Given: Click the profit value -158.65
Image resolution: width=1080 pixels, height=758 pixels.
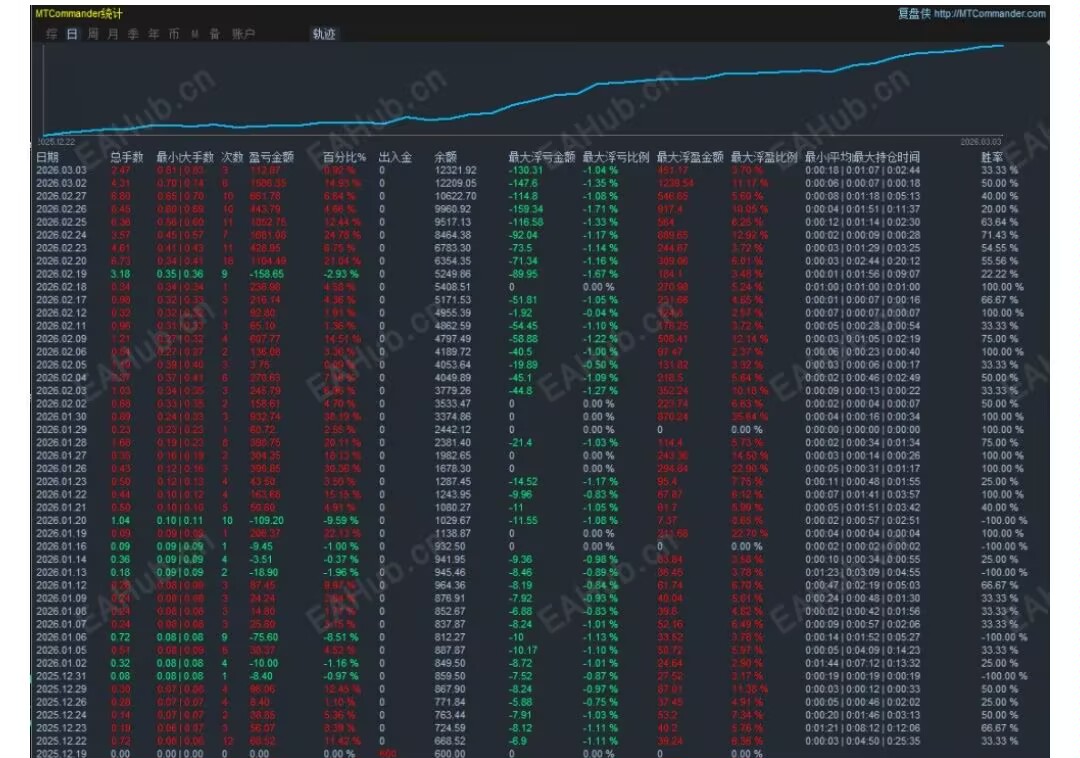Looking at the screenshot, I should pos(266,274).
